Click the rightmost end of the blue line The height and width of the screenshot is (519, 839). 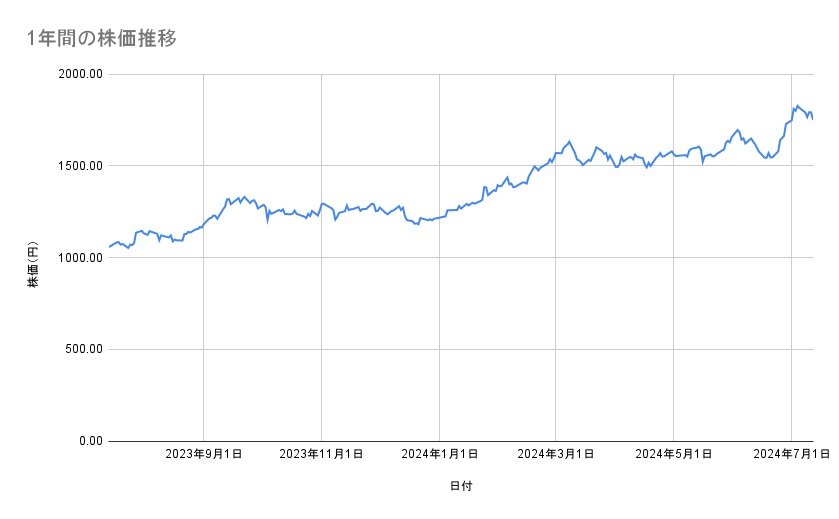coord(812,119)
